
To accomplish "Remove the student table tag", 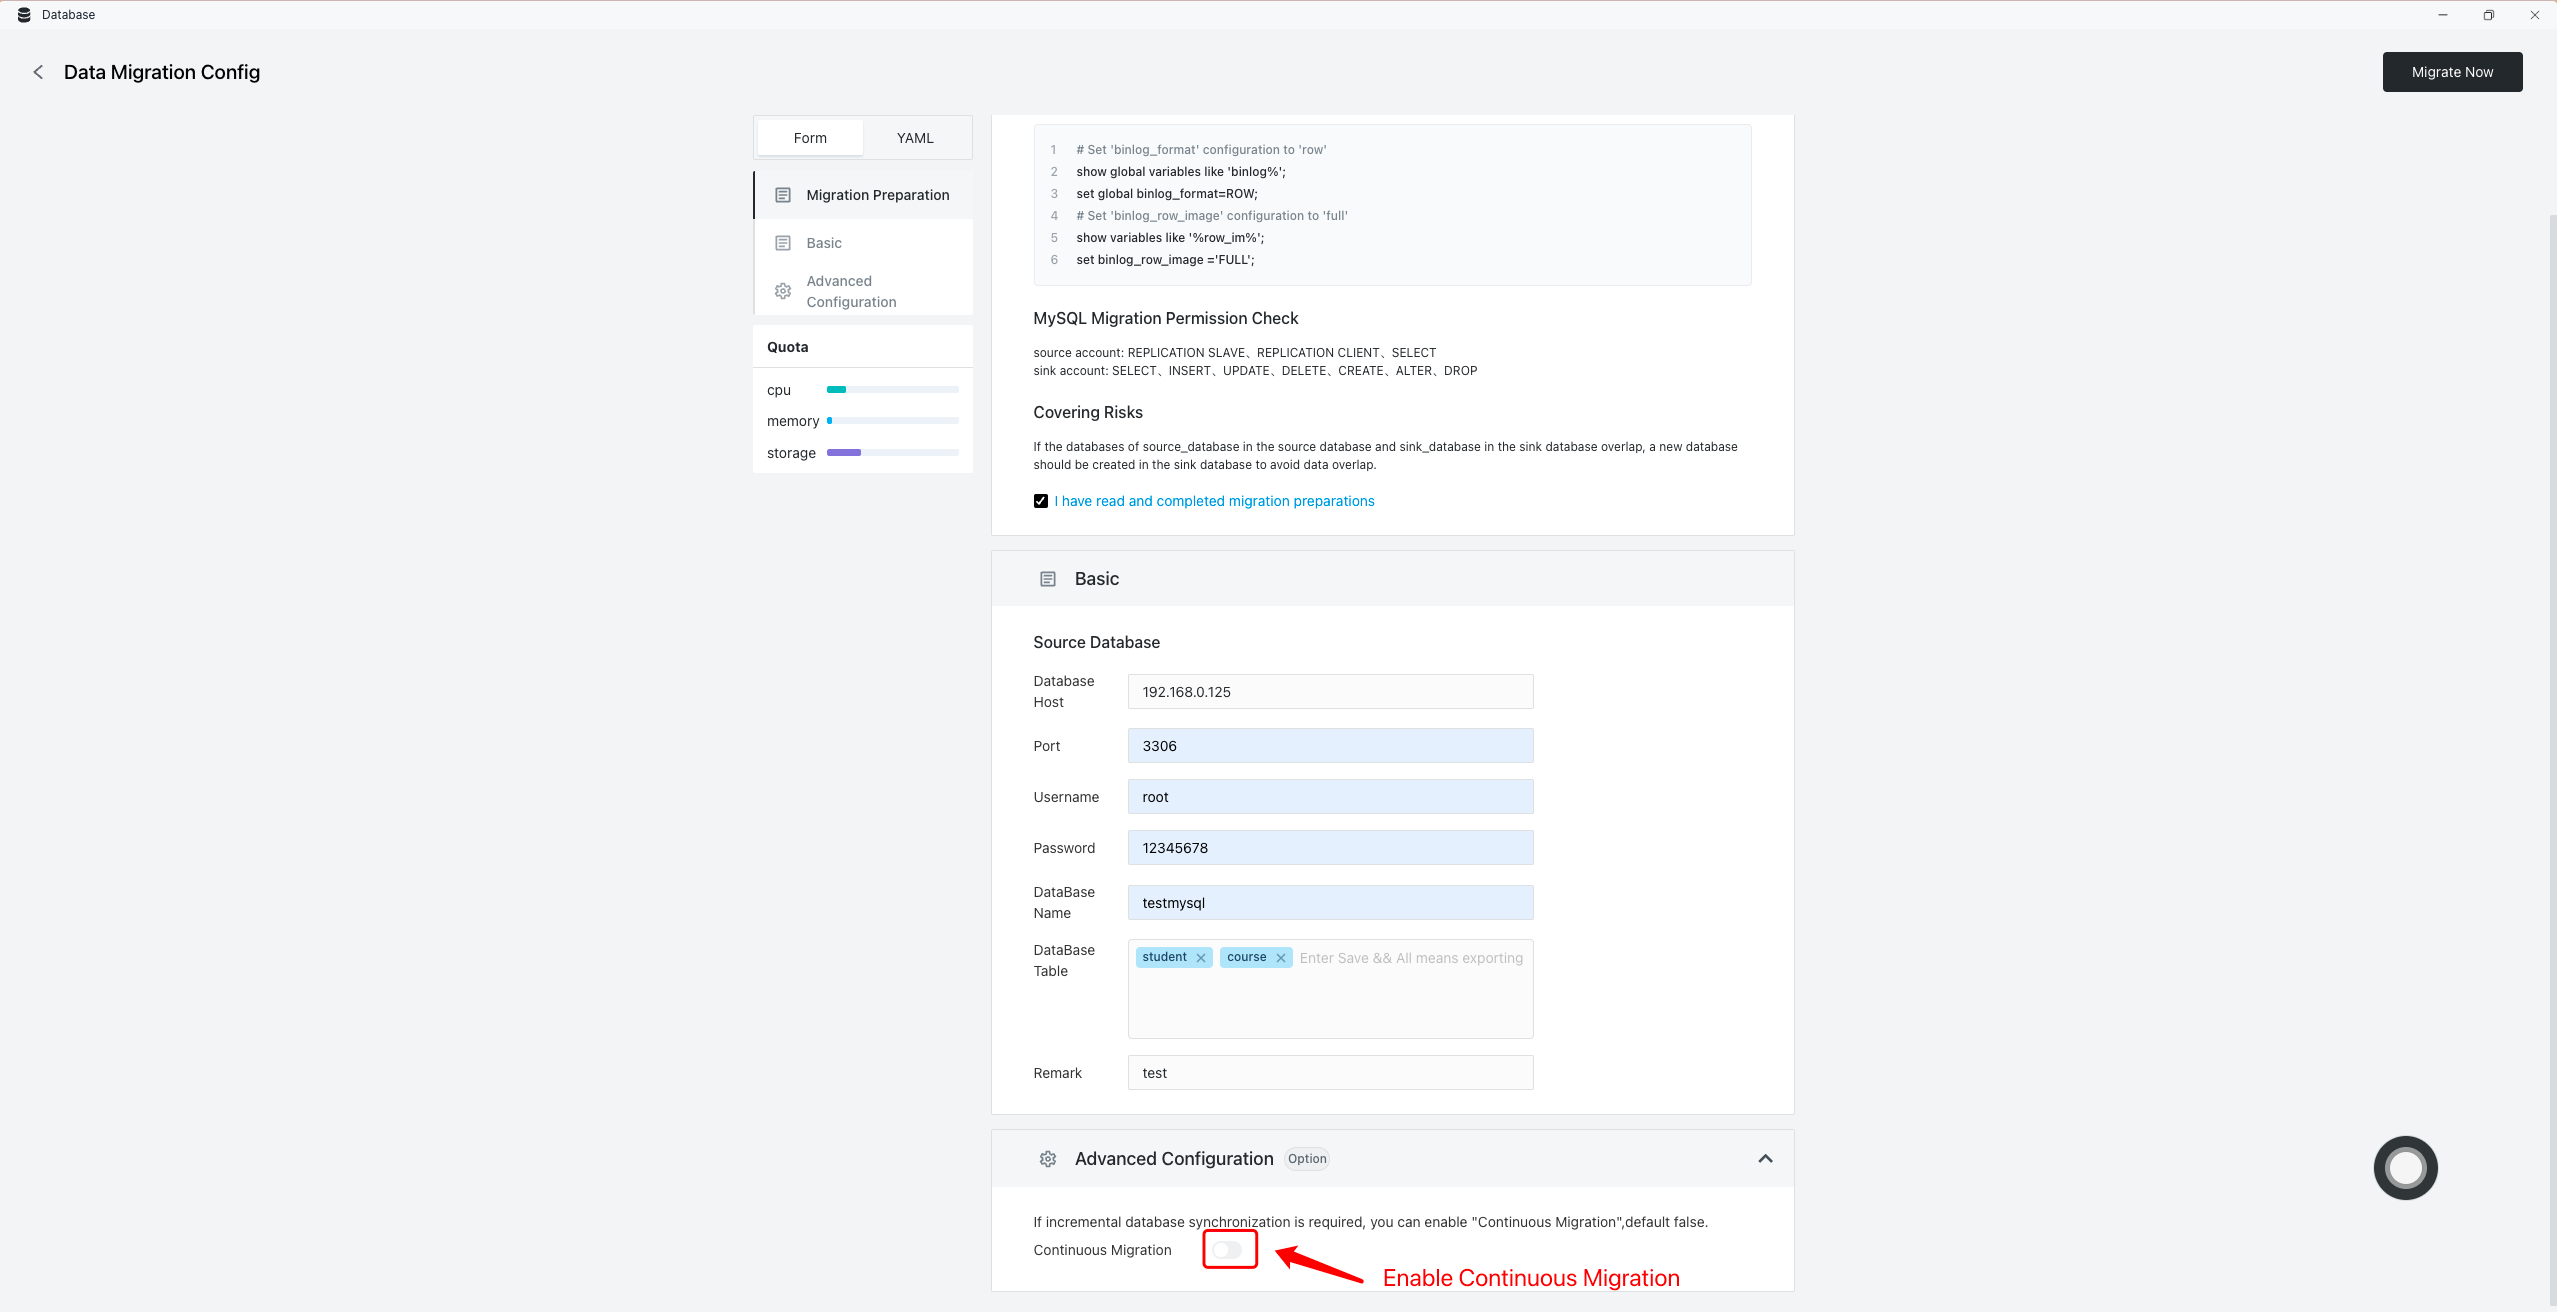I will click(1202, 957).
